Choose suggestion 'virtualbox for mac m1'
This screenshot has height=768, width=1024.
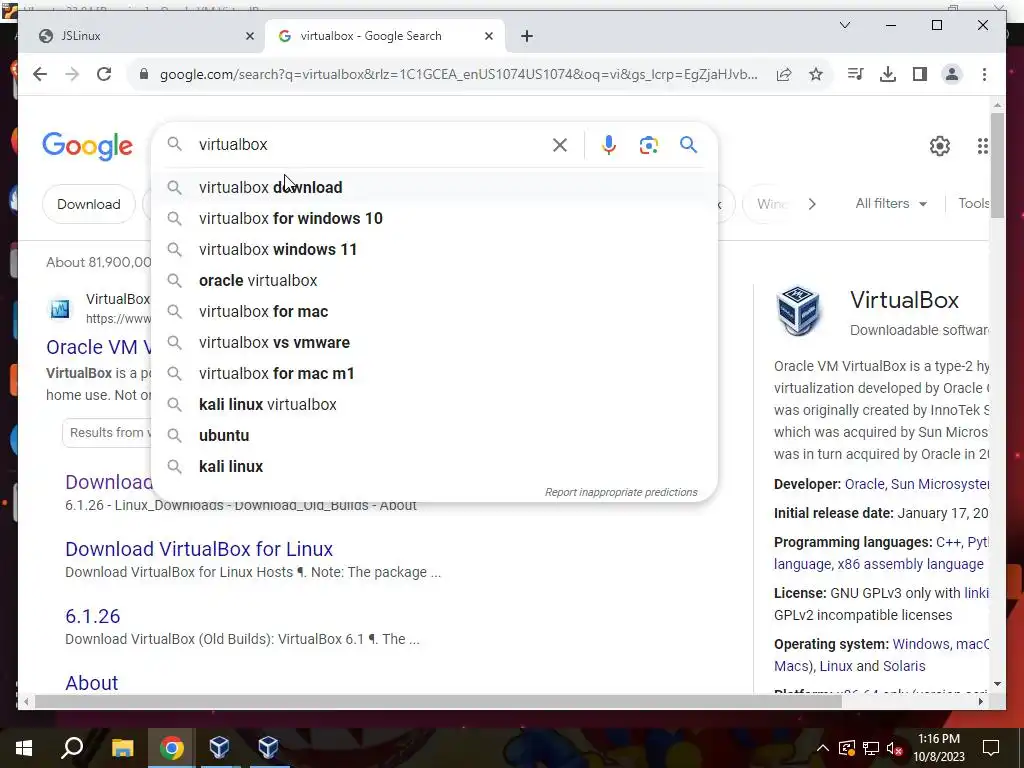(434, 374)
